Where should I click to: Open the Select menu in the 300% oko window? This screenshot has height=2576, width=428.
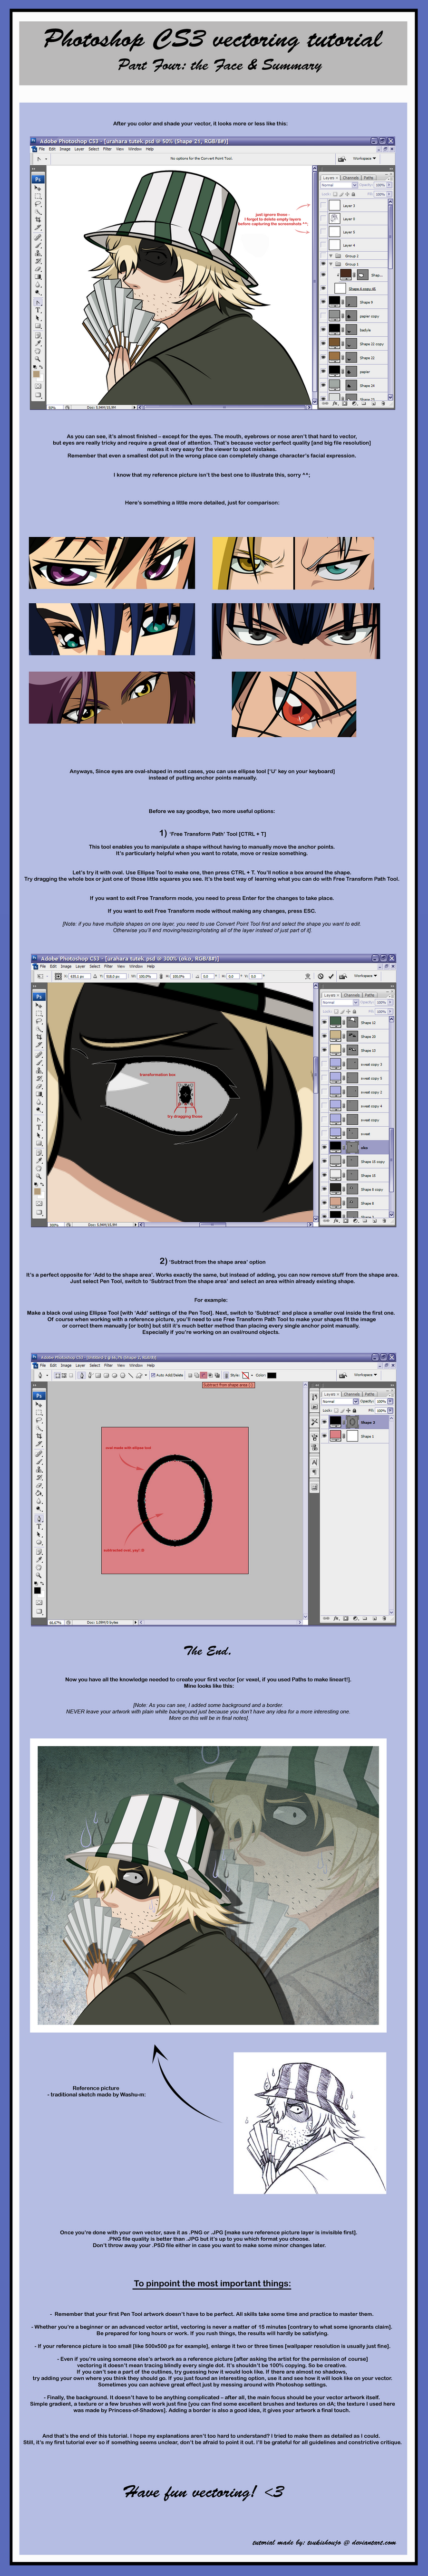tap(95, 967)
